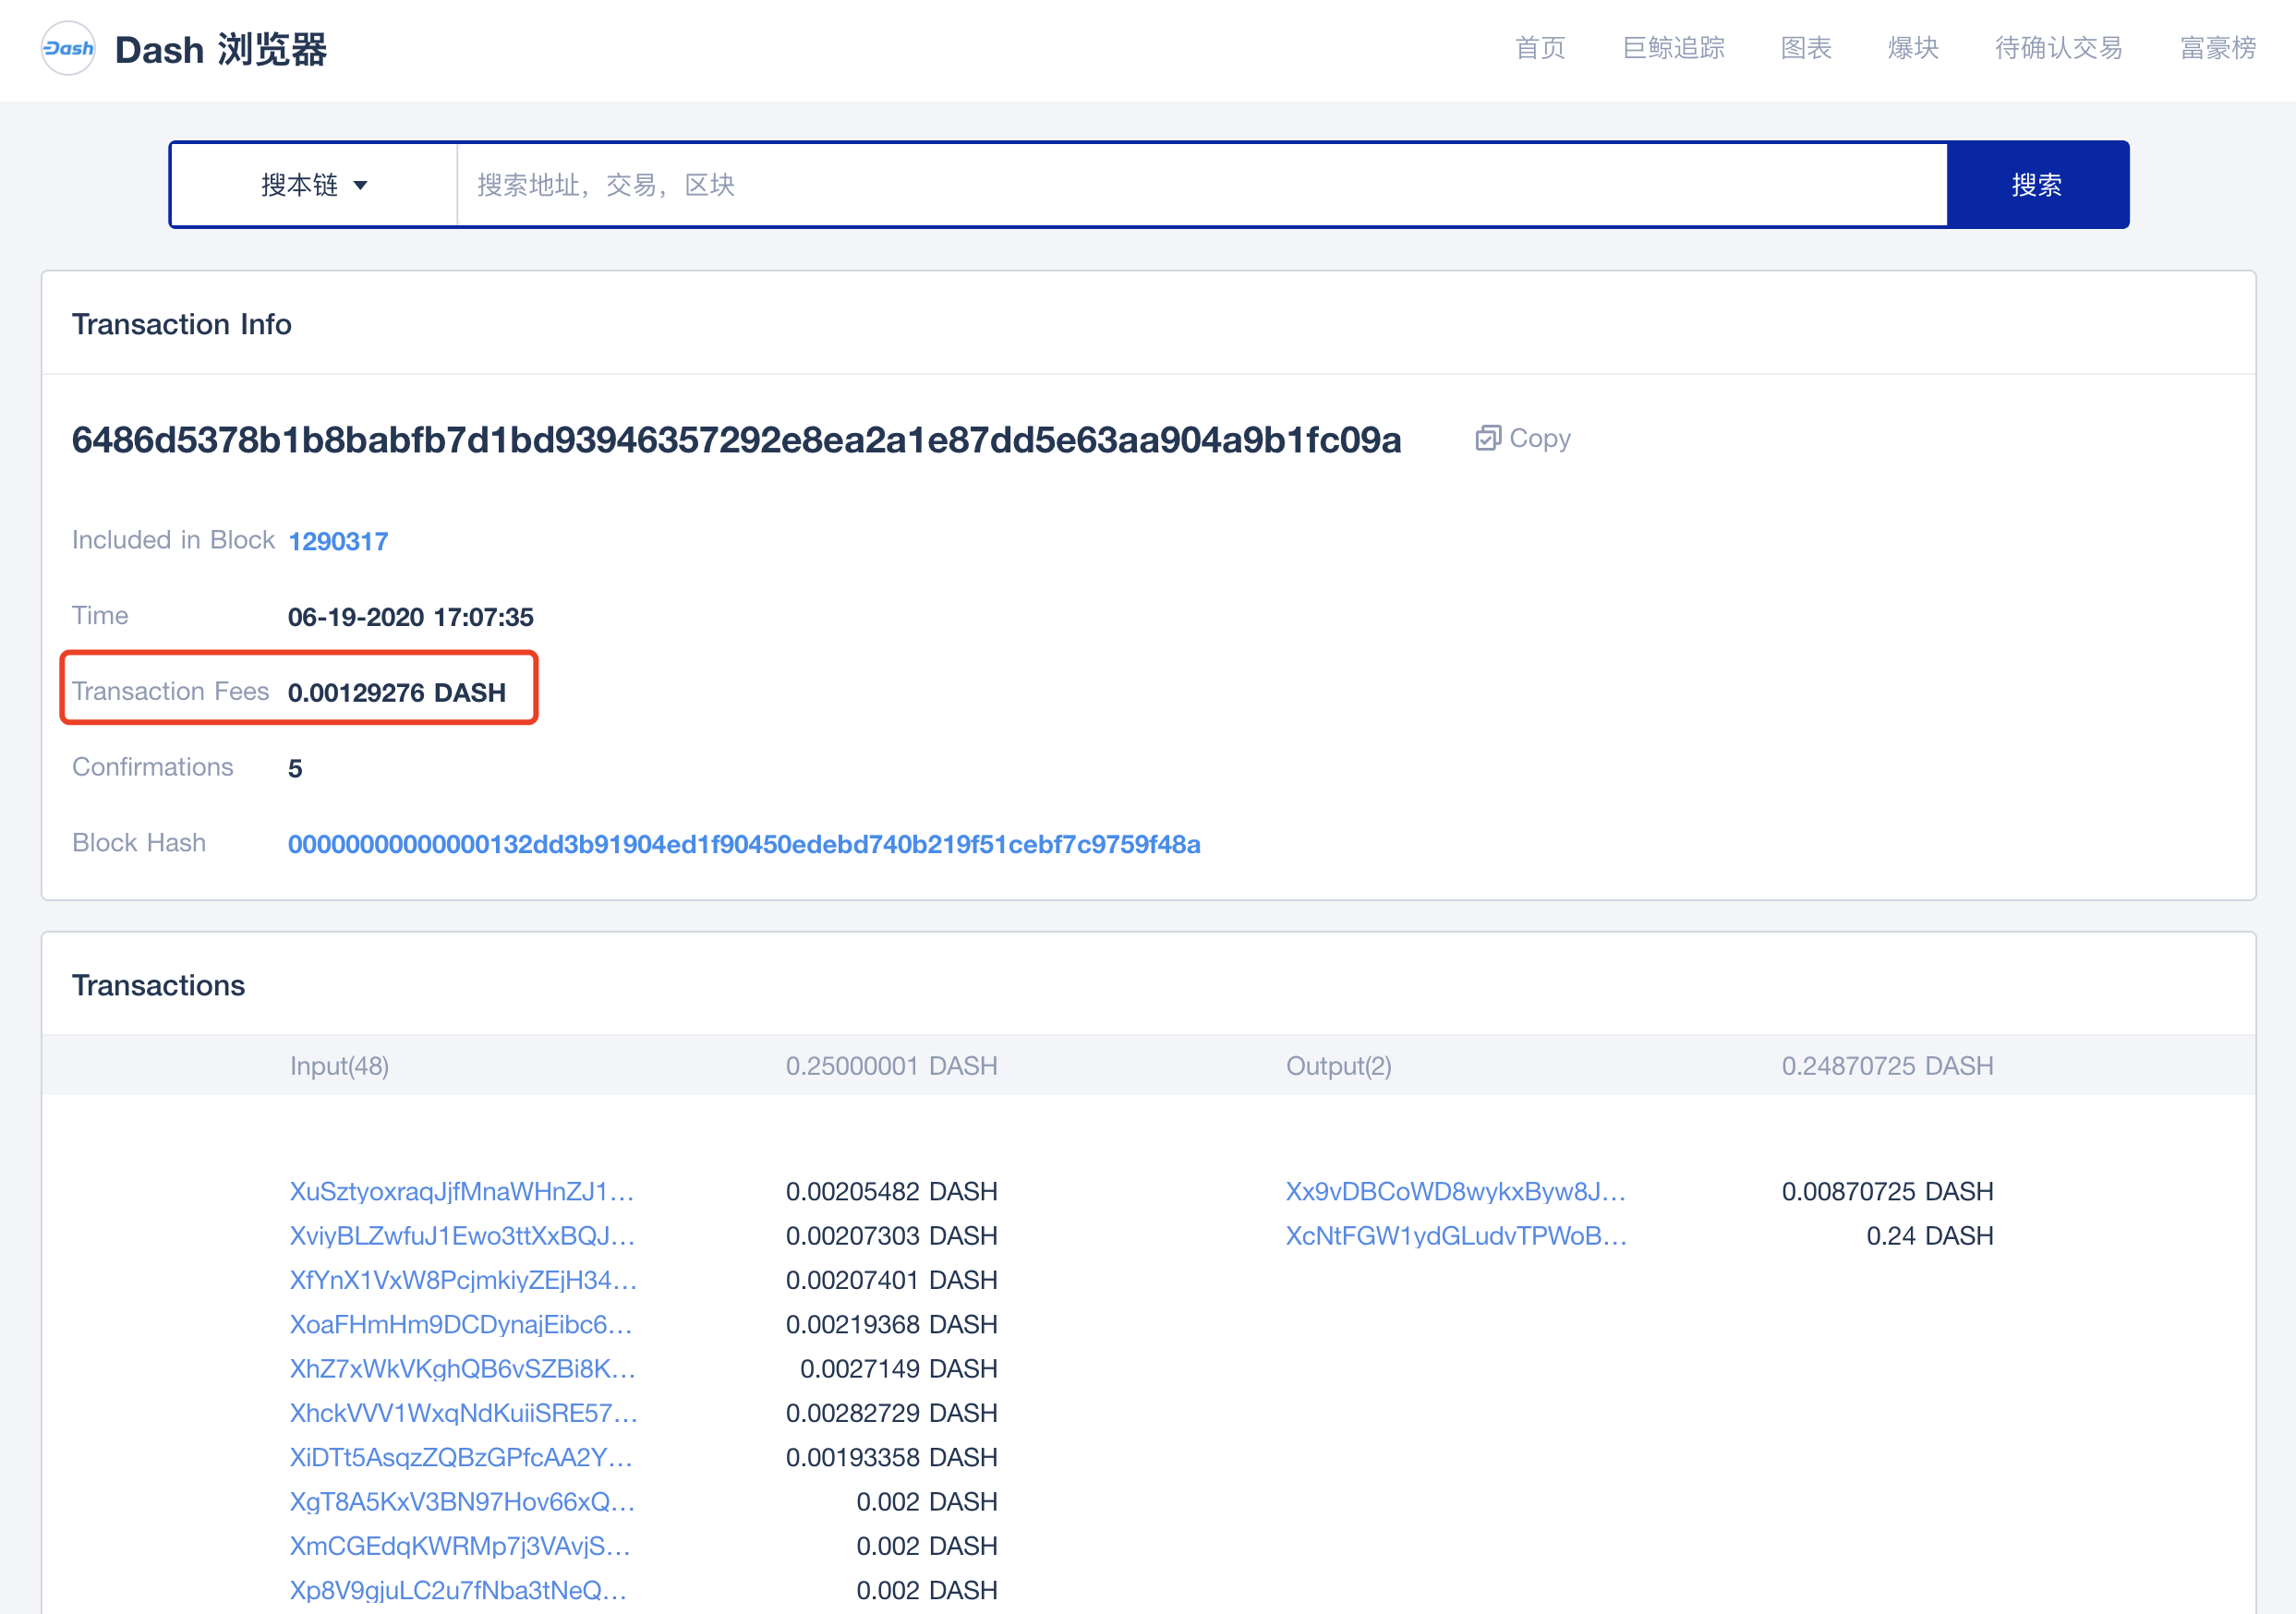Open input address XviyBLZwfuJ1Ewo3ttXxBQJ…
The height and width of the screenshot is (1614, 2296).
coord(462,1235)
